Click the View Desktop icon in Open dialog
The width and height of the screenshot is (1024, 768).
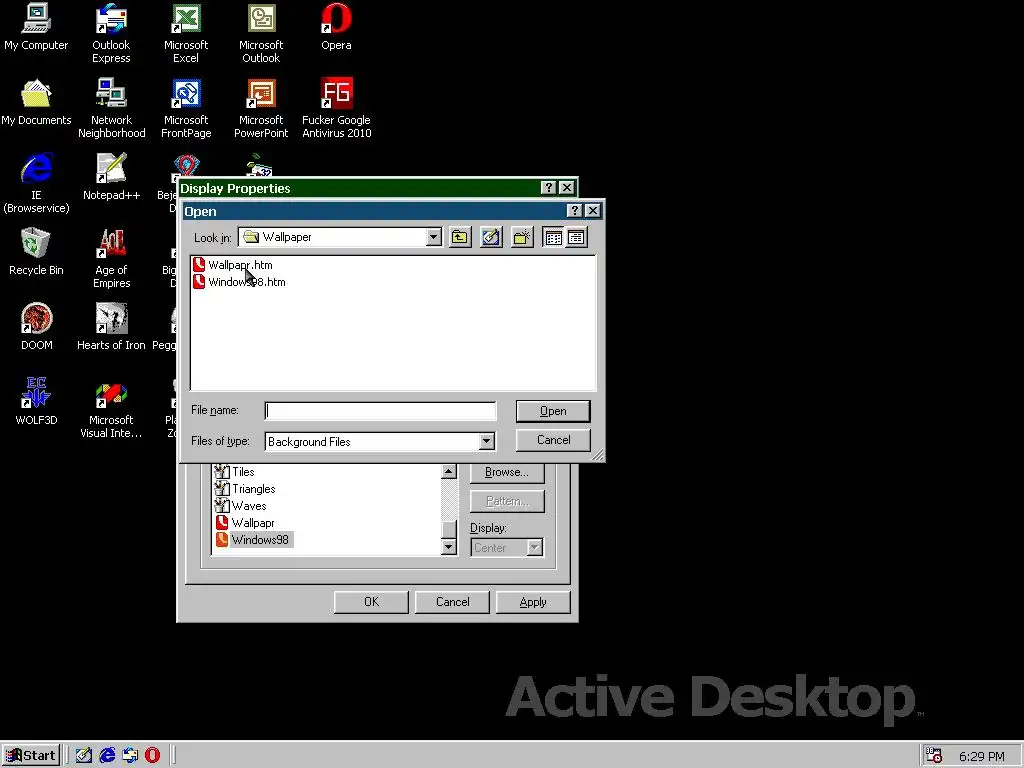pyautogui.click(x=491, y=237)
